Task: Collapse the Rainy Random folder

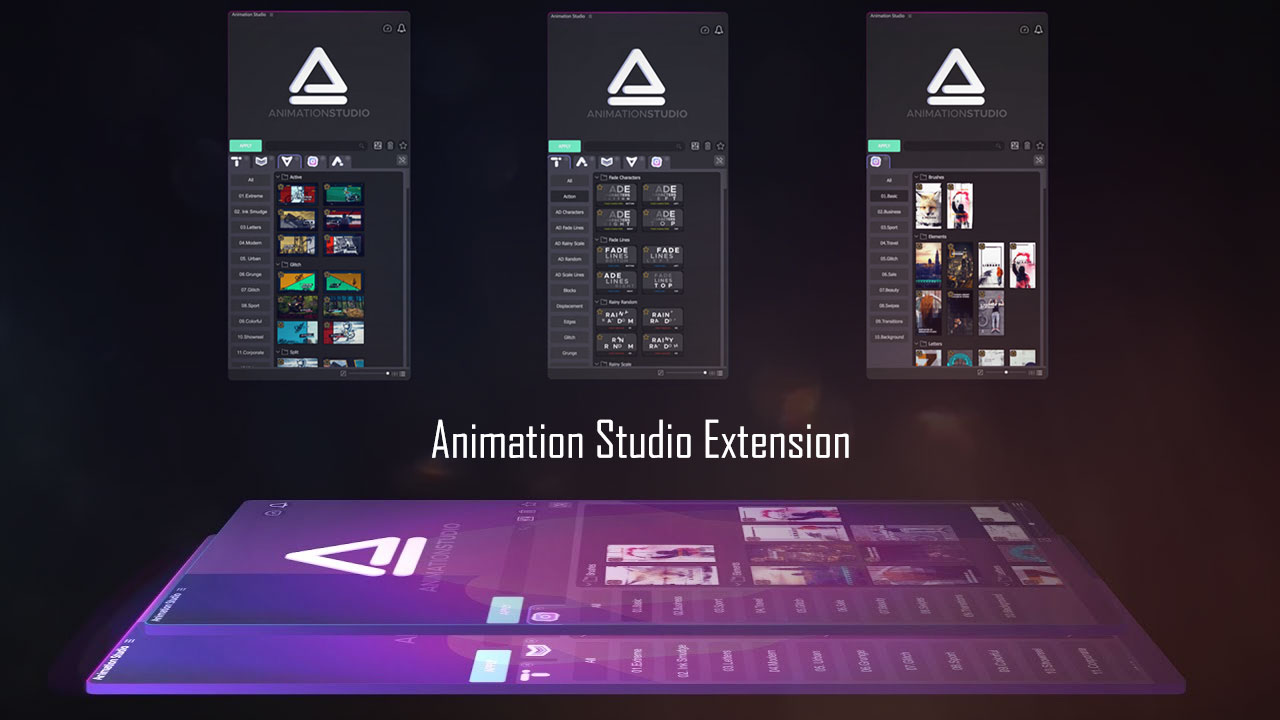Action: 596,301
